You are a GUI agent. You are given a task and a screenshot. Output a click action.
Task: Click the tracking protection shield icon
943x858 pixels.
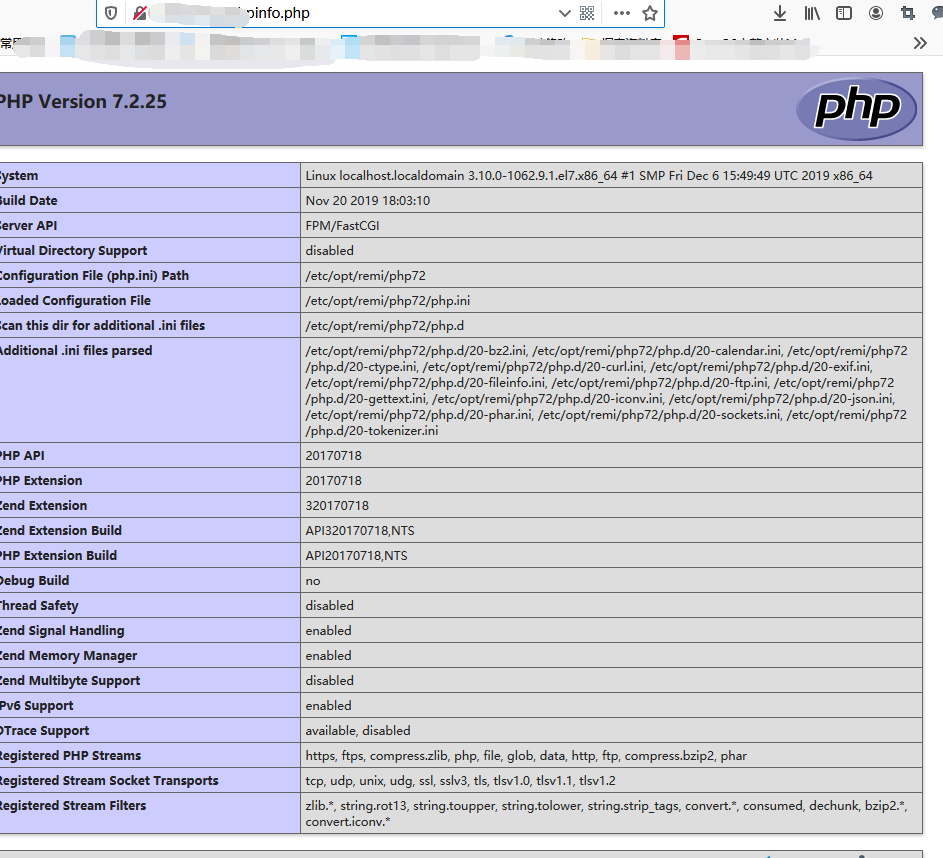(x=111, y=13)
